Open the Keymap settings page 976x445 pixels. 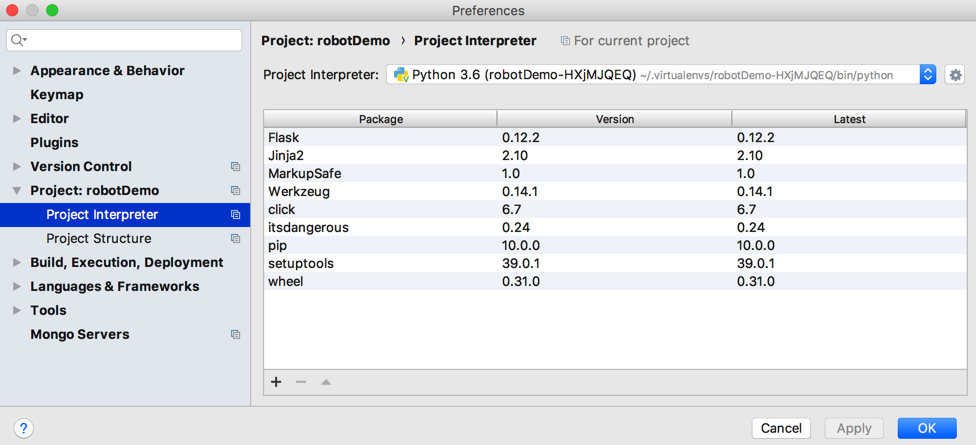tap(57, 95)
